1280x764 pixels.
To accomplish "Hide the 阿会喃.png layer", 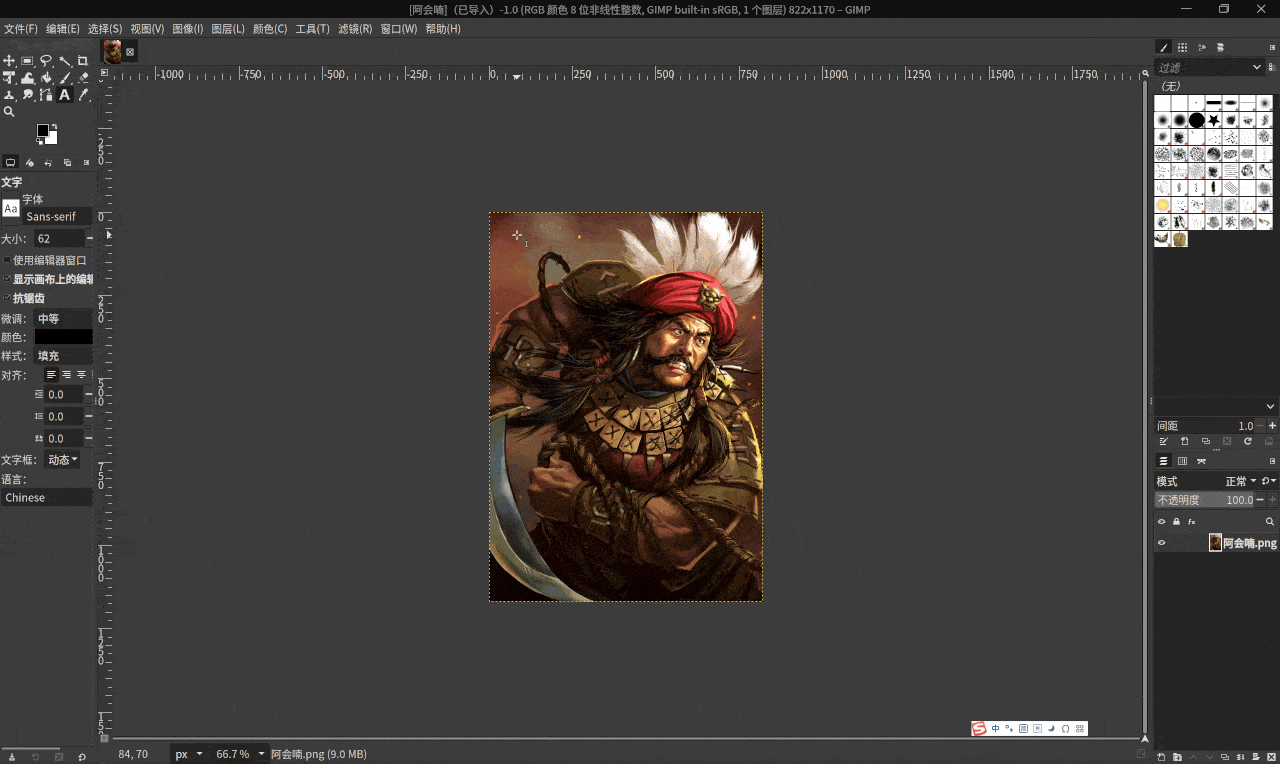I will 1162,543.
